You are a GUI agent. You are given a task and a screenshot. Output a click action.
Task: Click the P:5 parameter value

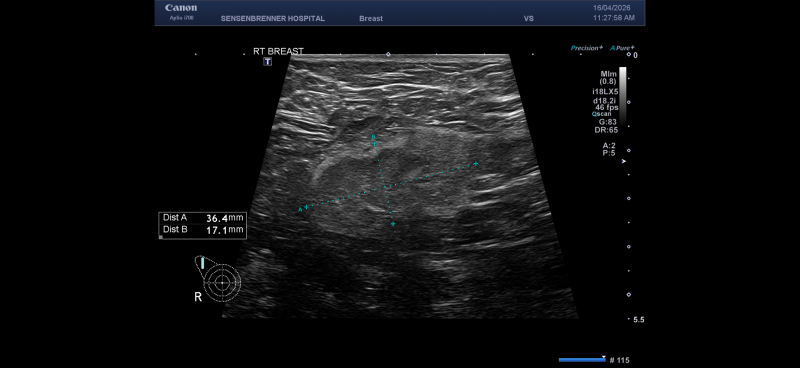609,153
